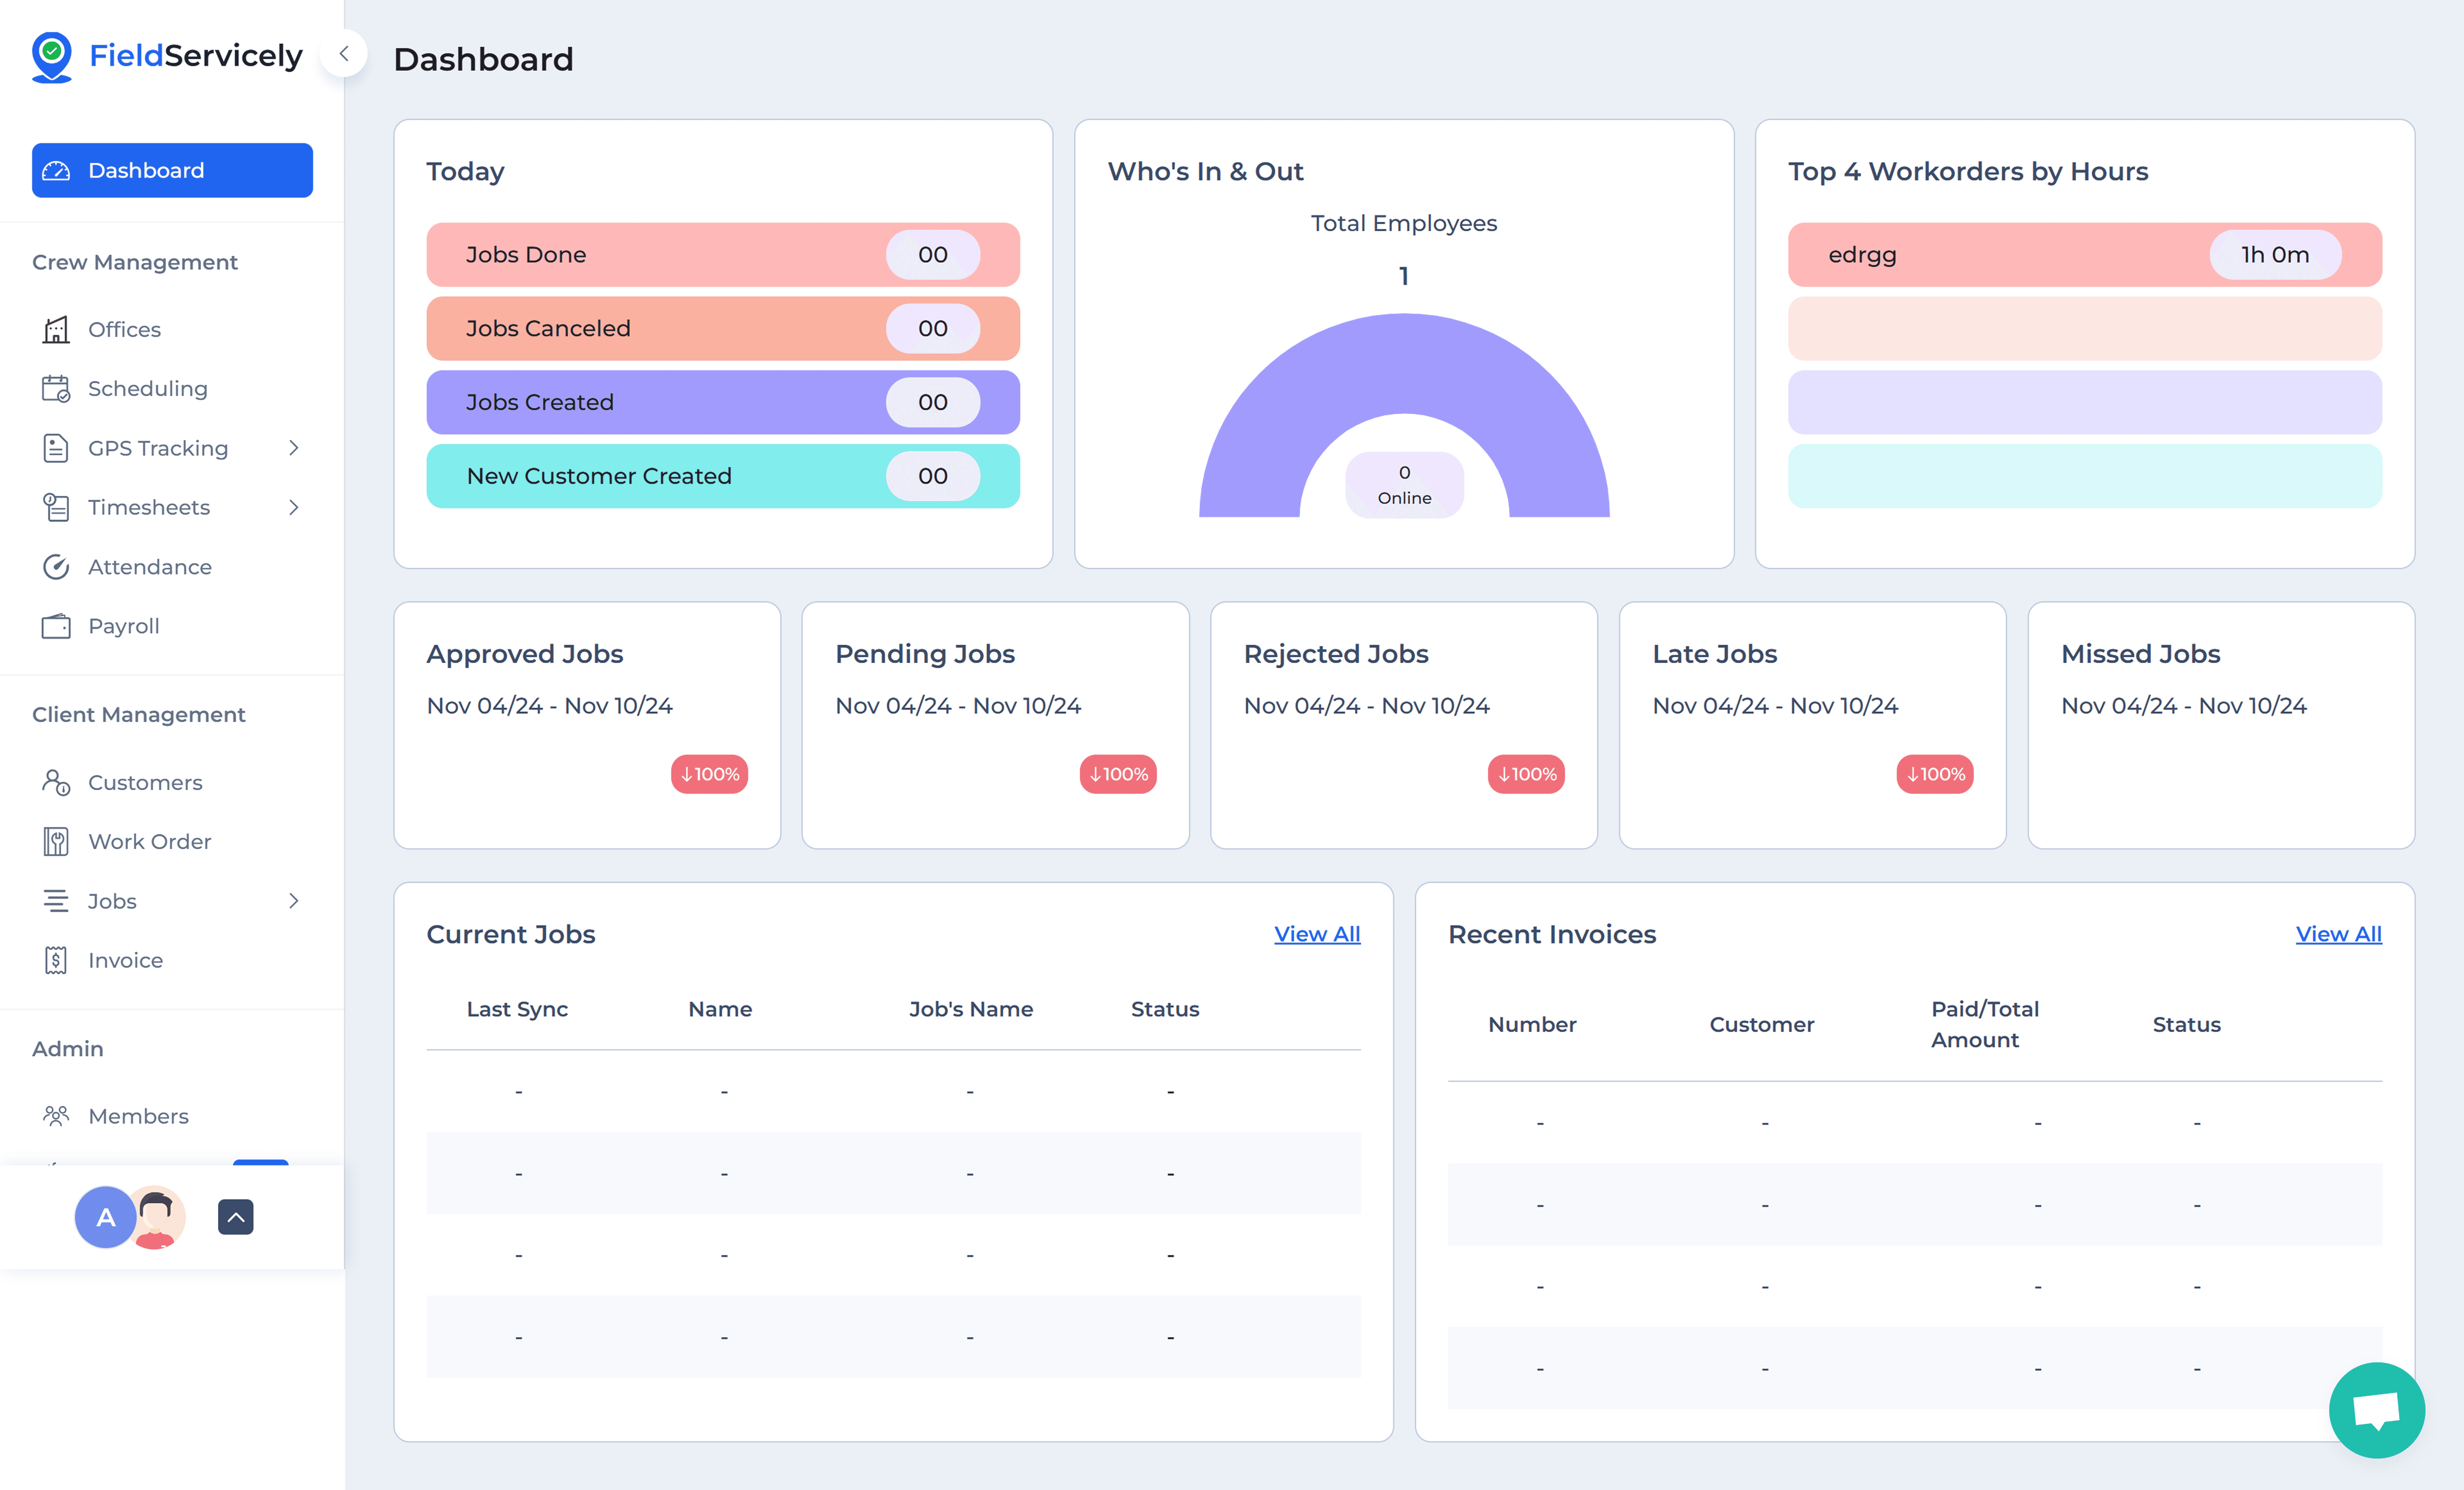Expand the Jobs submenu chevron
The image size is (2464, 1490).
tap(293, 901)
